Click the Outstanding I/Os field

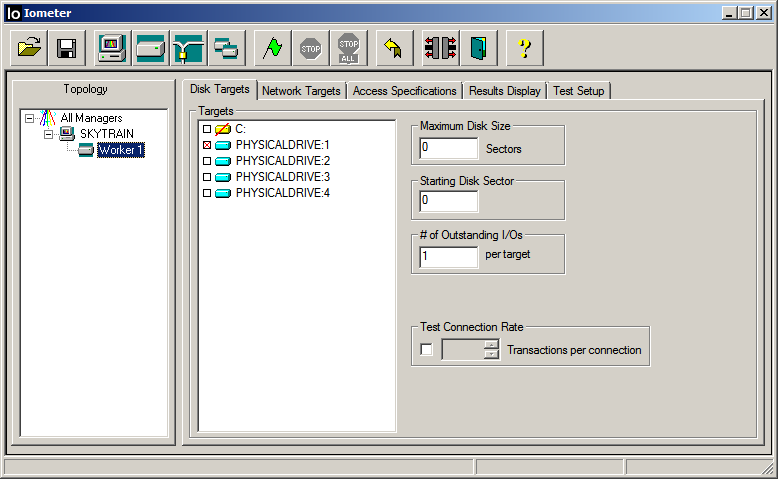[x=449, y=257]
